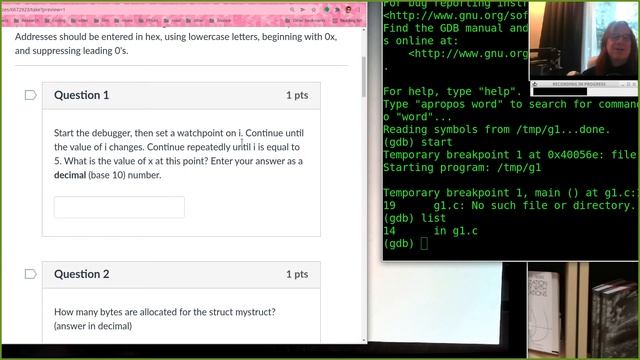Click the "1 pts" label of Question 2
This screenshot has width=640, height=360.
pyautogui.click(x=297, y=274)
